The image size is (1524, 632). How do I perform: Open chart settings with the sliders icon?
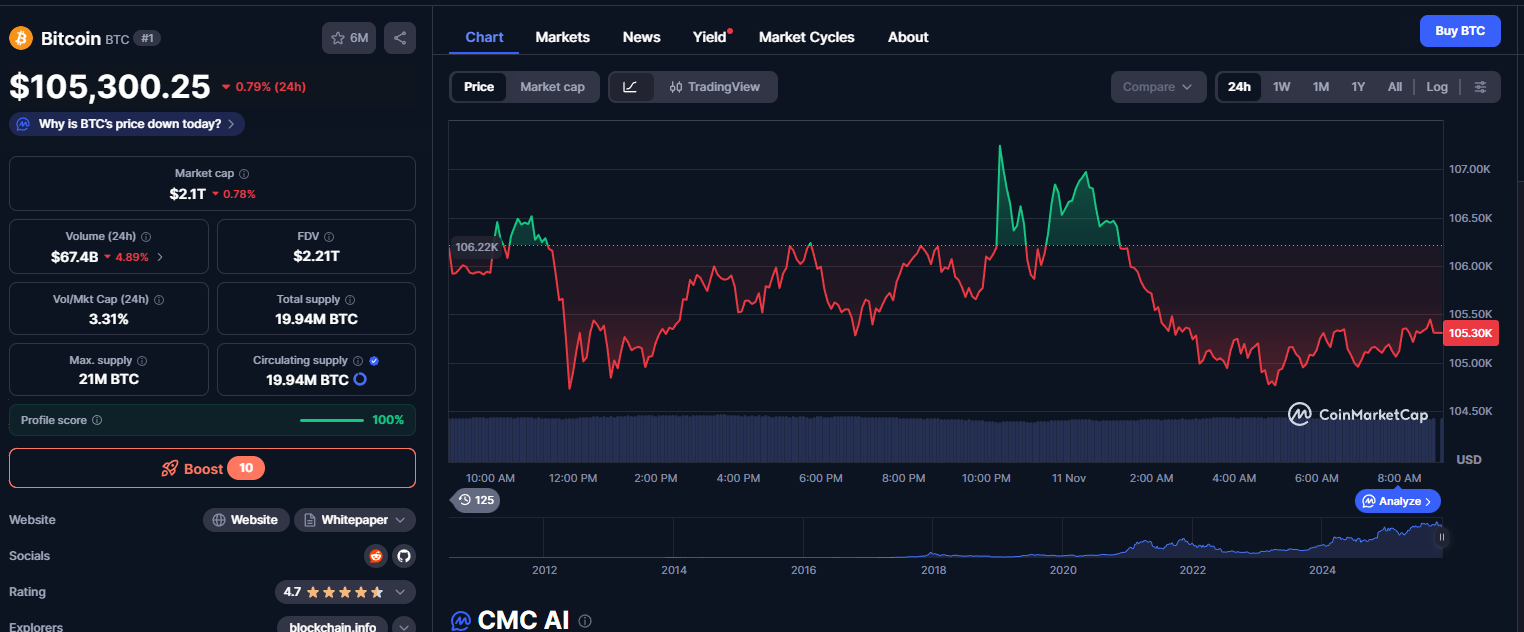point(1481,87)
